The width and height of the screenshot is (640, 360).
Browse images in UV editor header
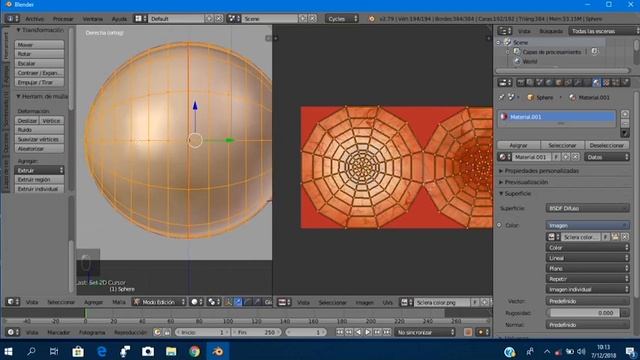[407, 302]
